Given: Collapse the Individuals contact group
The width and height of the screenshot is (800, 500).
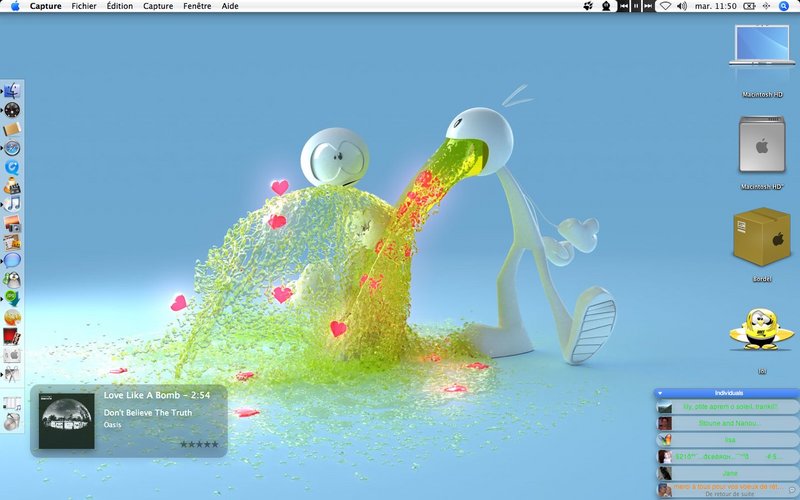Looking at the screenshot, I should coord(660,393).
